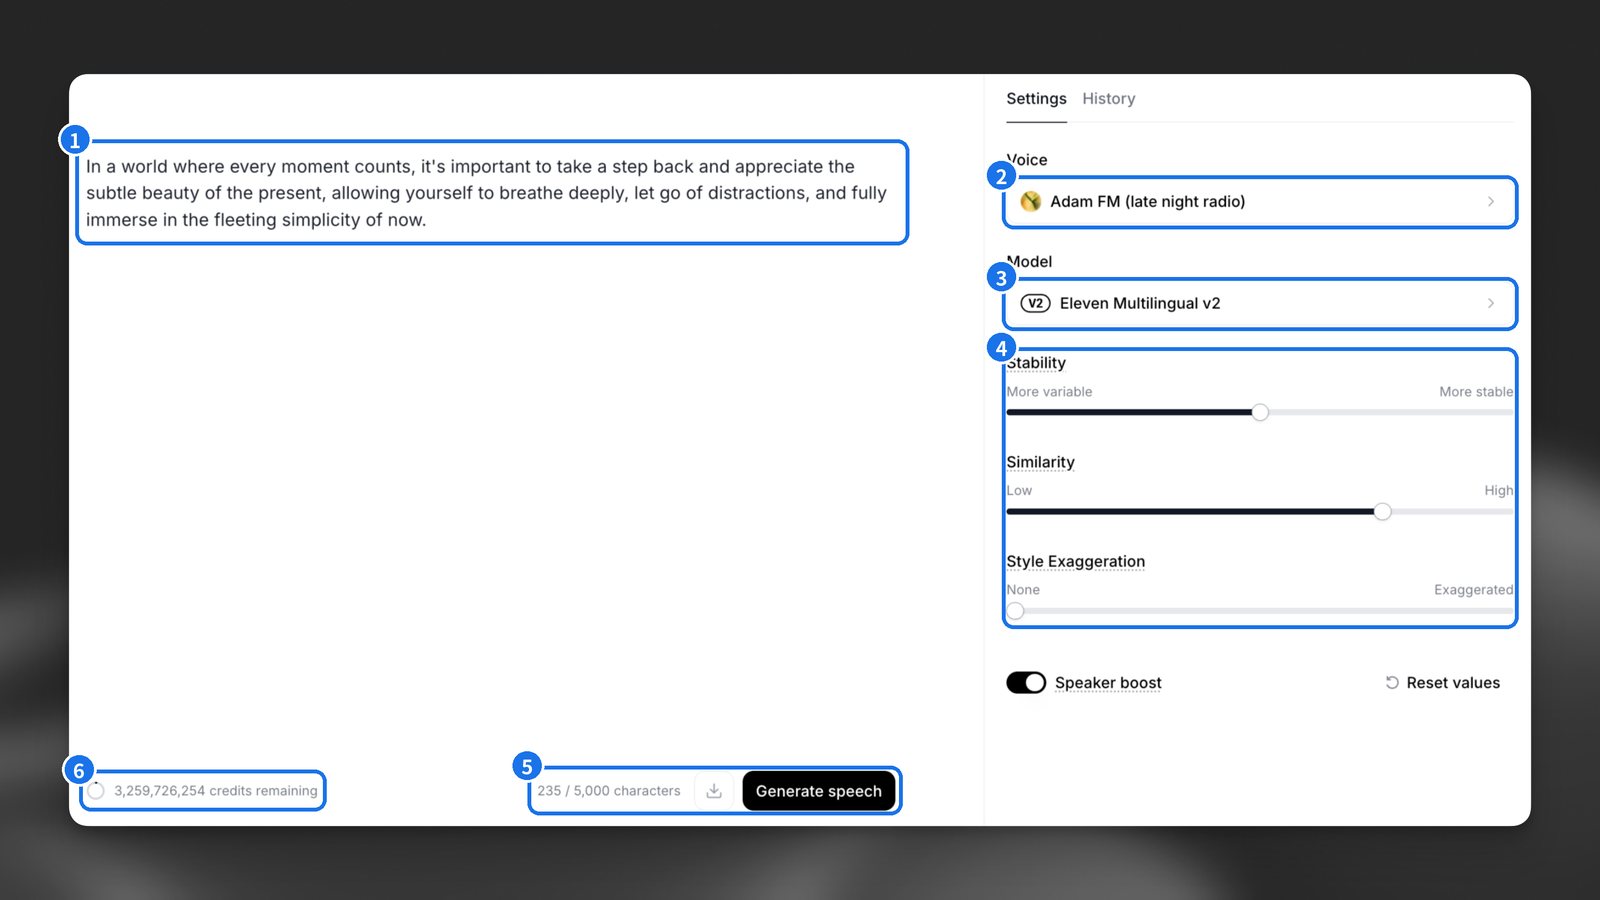Open the Eleven Multilingual v2 model selector
The image size is (1600, 900).
click(x=1260, y=303)
